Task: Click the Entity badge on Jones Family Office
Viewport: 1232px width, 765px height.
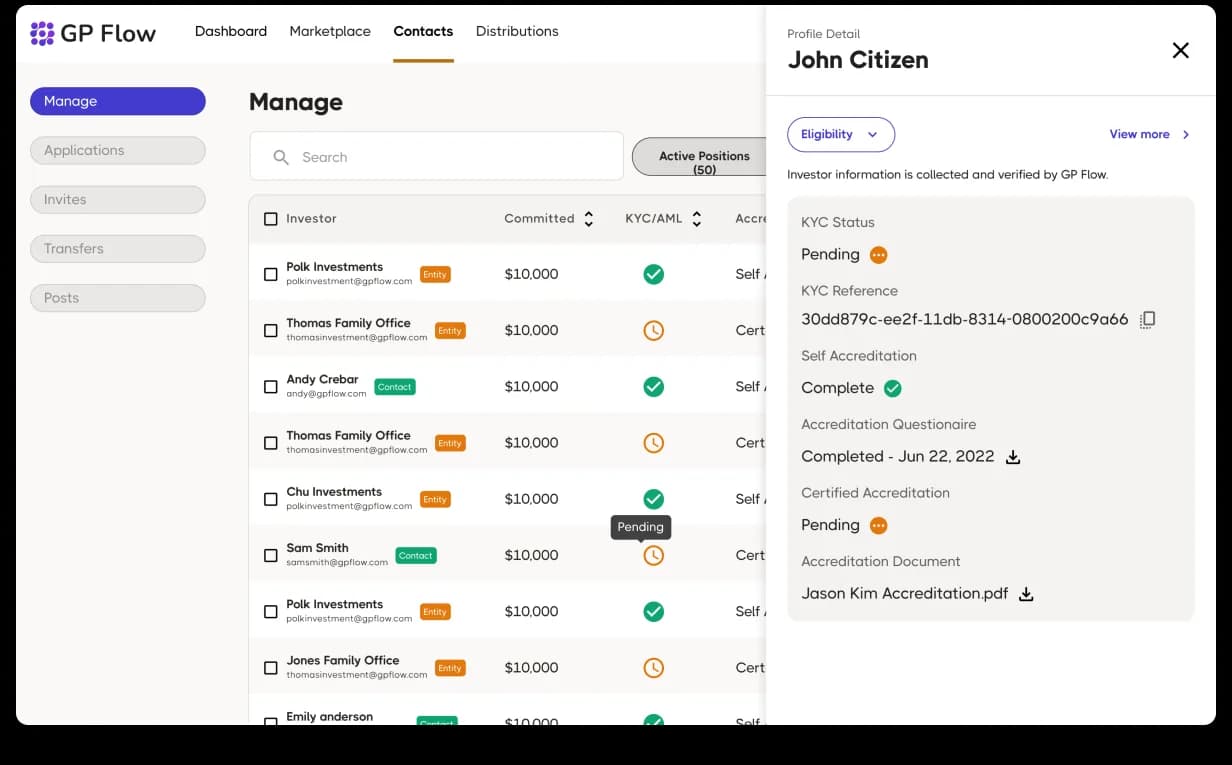Action: pos(450,668)
